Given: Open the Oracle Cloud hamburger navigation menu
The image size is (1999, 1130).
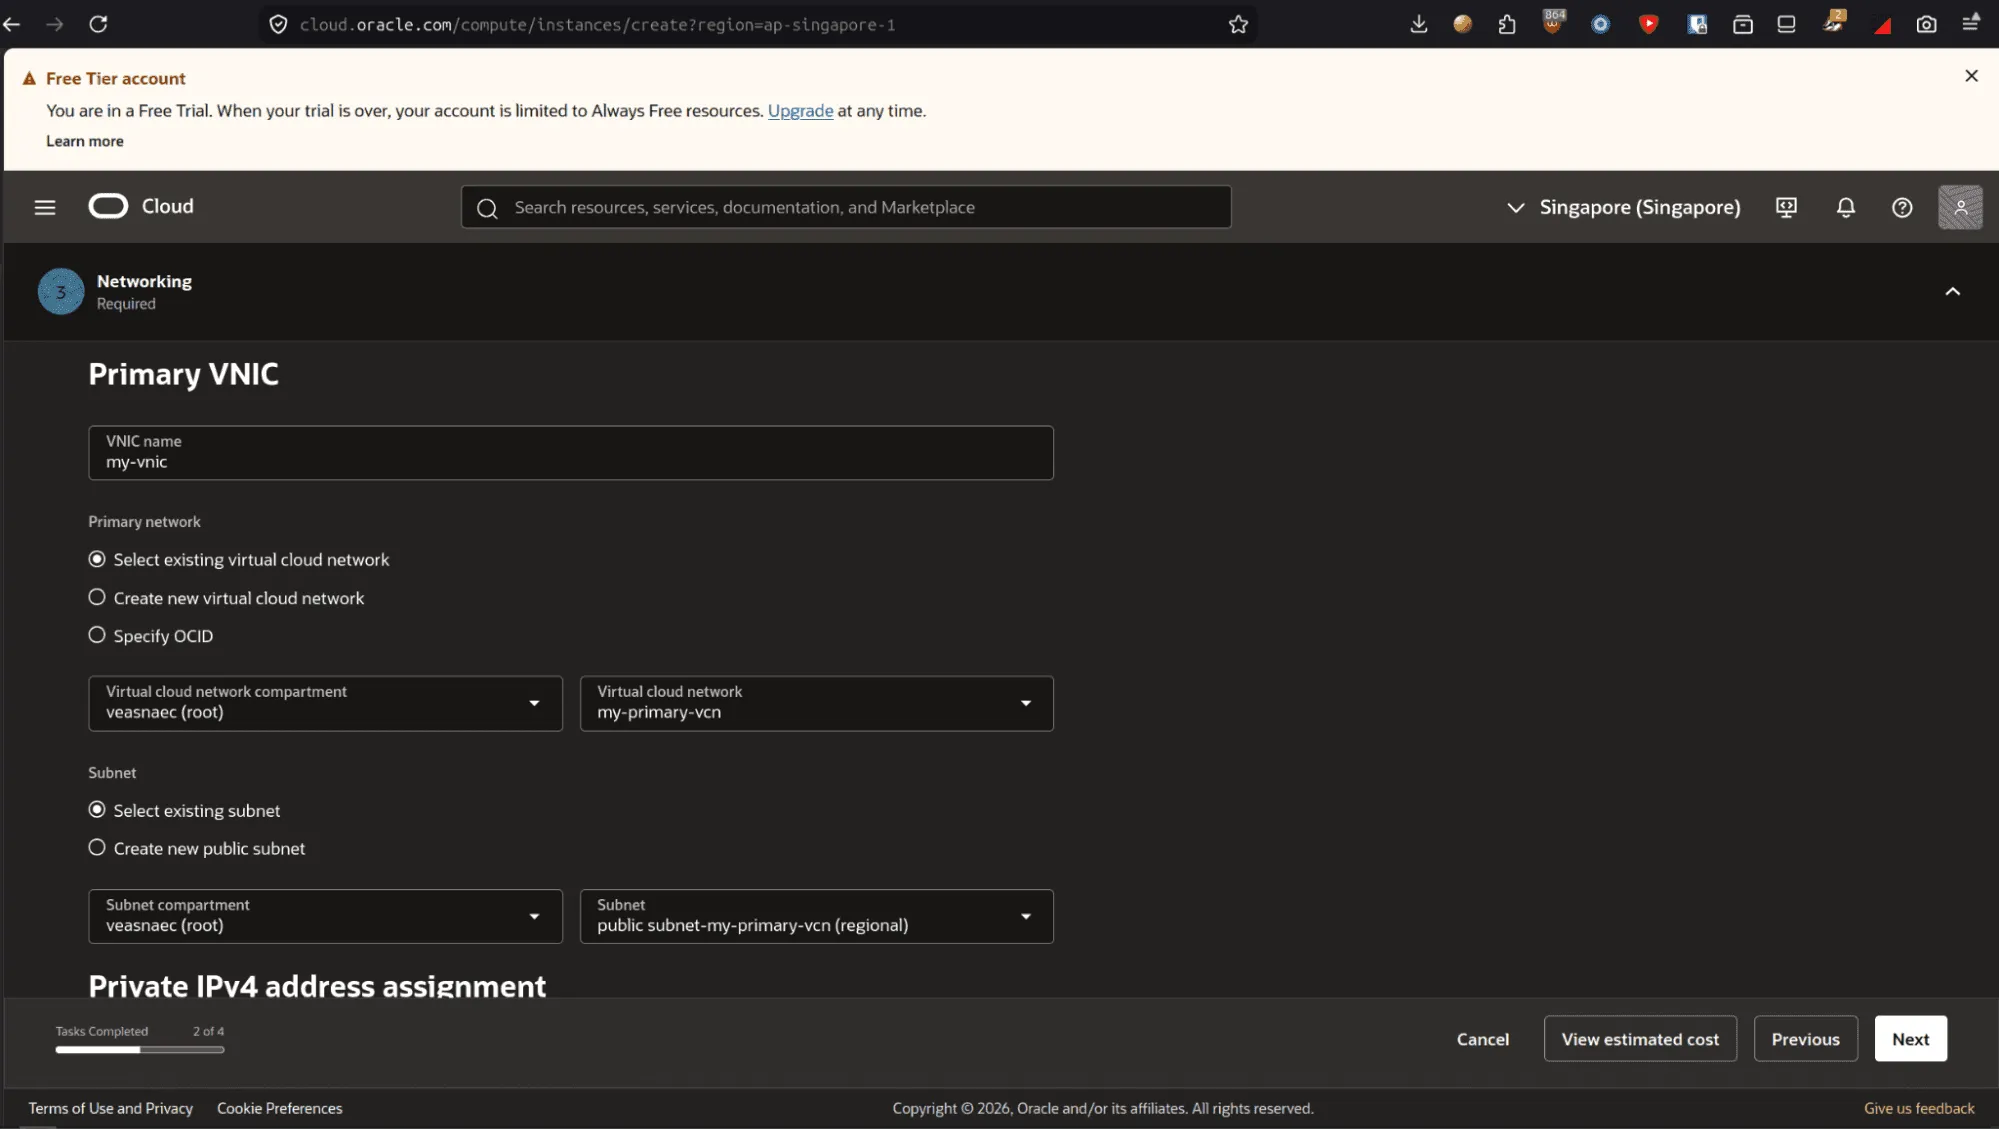Looking at the screenshot, I should click(45, 207).
